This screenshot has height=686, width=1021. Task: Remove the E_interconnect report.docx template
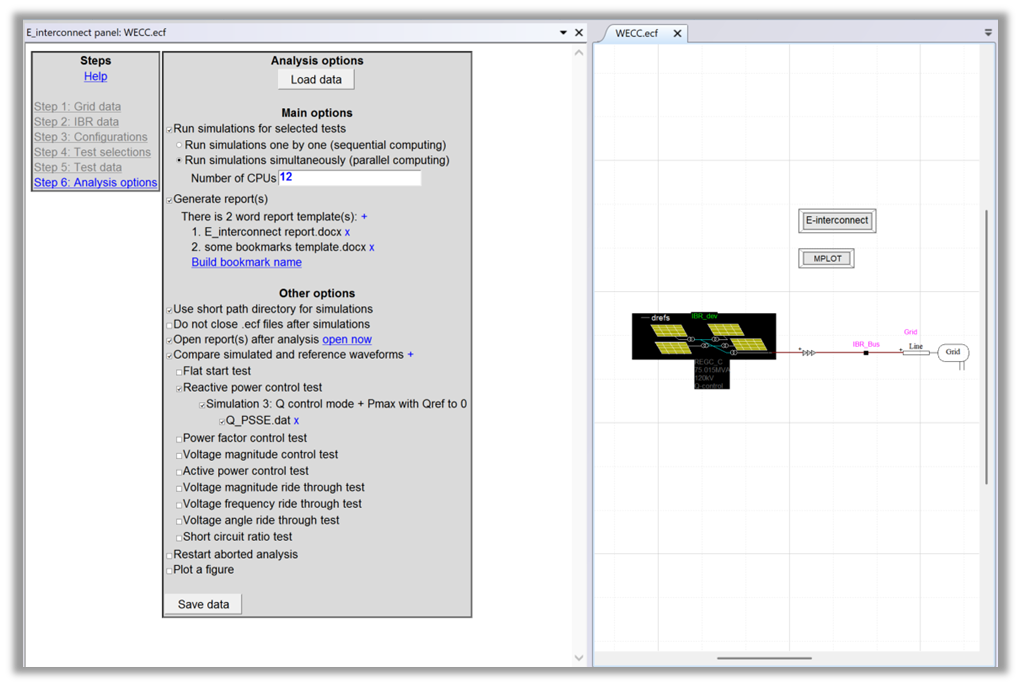348,232
